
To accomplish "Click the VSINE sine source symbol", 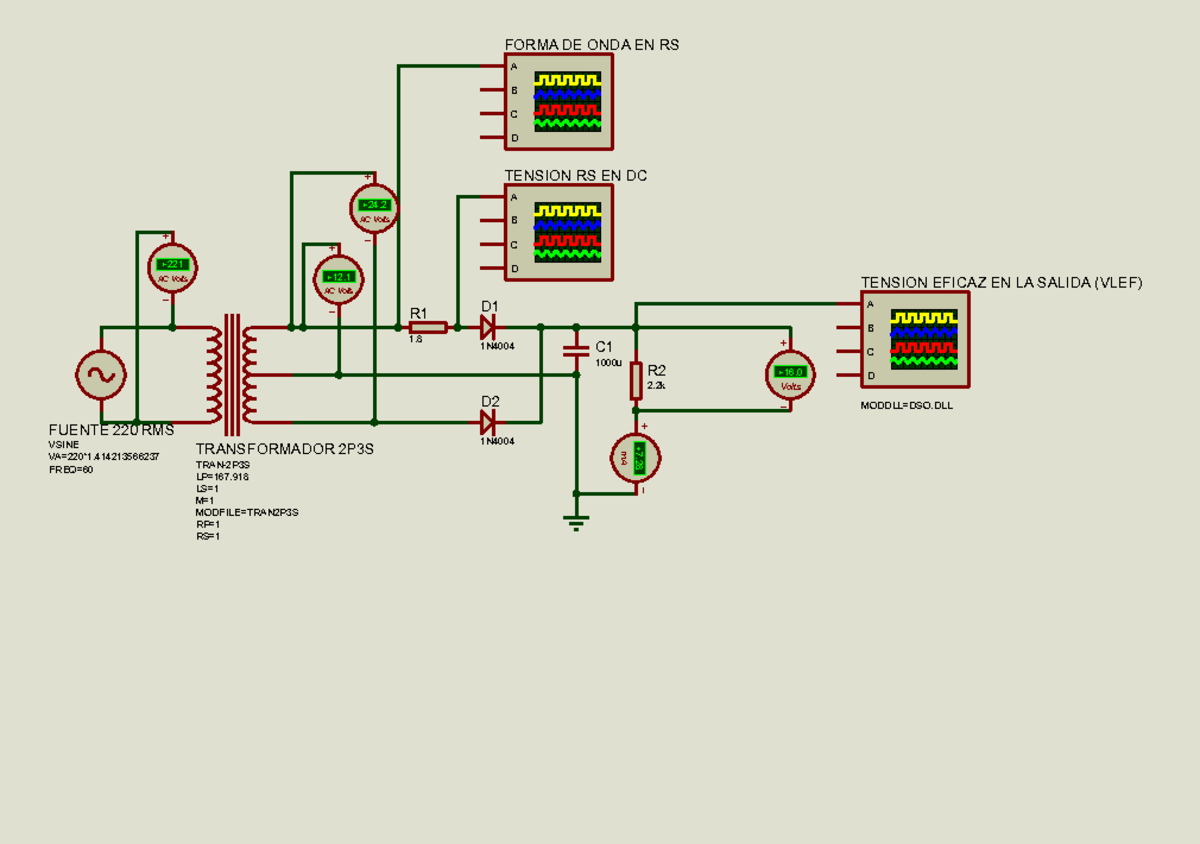I will pyautogui.click(x=100, y=374).
